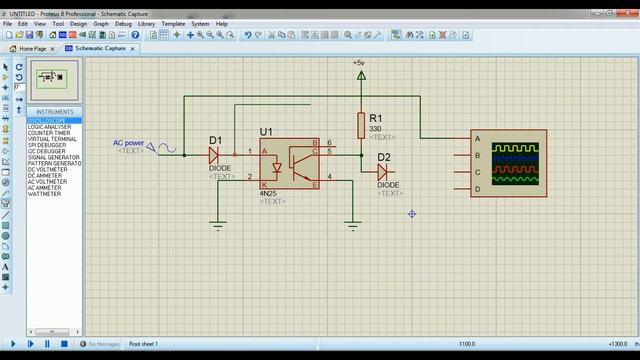Open the Design menu
Screen dimensions: 640x360
(x=78, y=24)
